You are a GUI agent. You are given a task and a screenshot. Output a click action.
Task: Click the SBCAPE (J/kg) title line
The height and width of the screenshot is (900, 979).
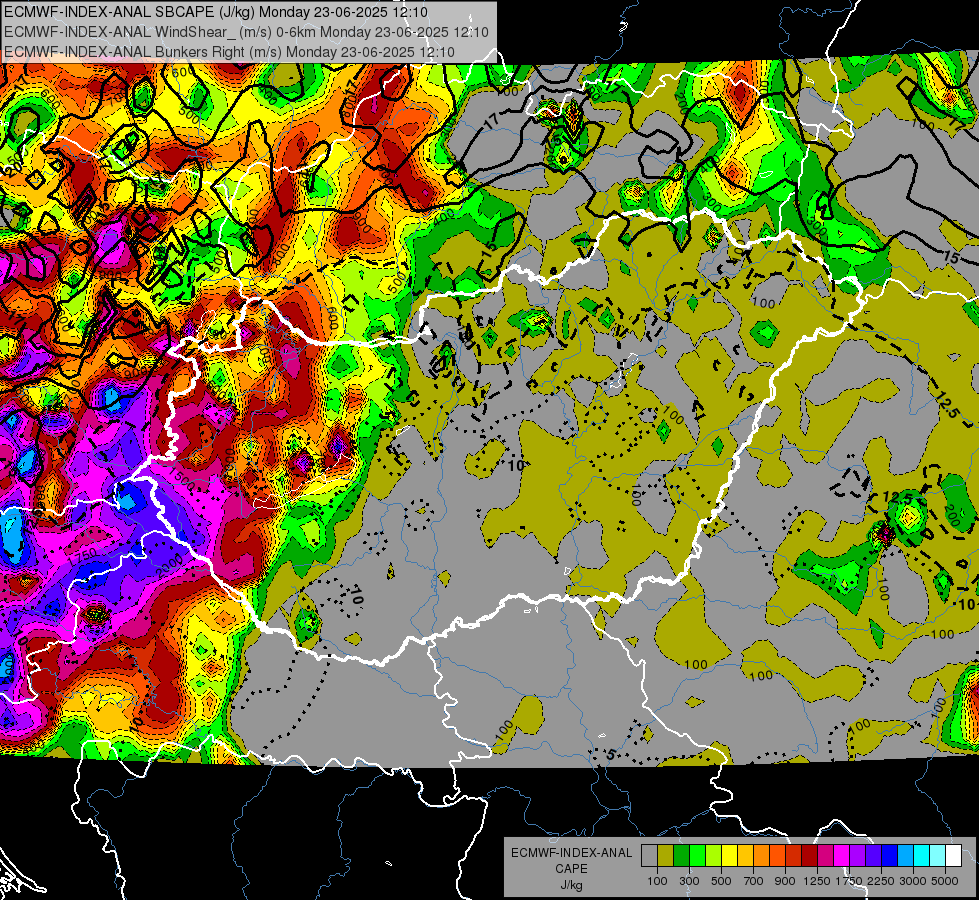pos(216,12)
